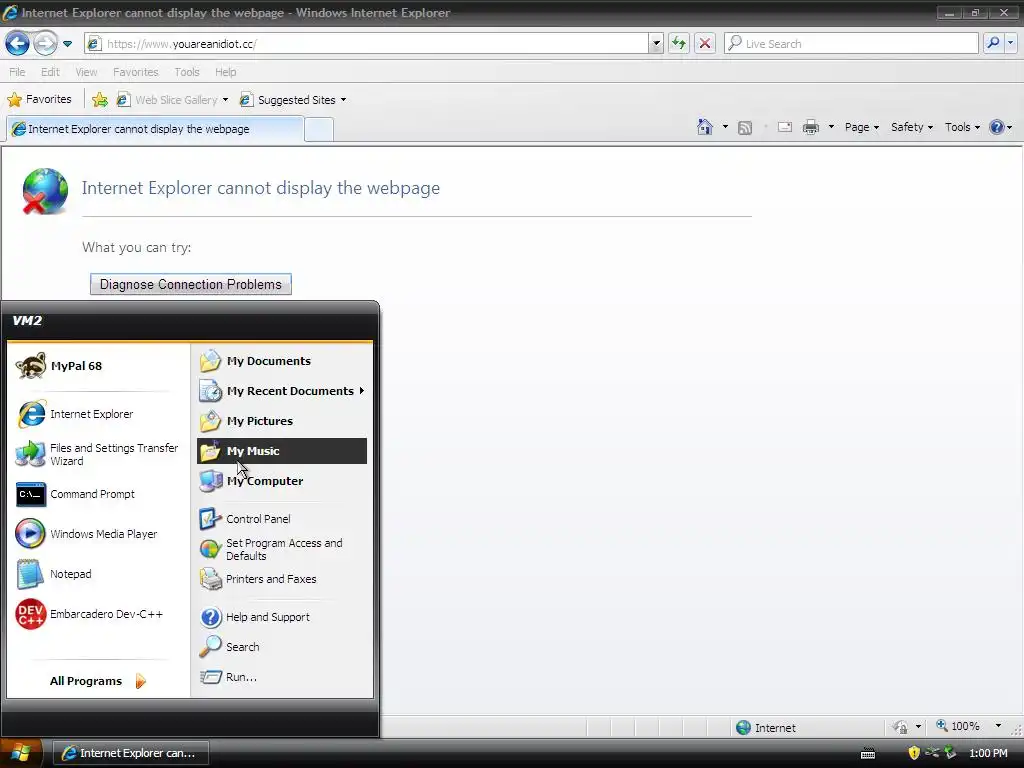The image size is (1024, 768).
Task: Expand the address bar history dropdown
Action: tap(656, 44)
